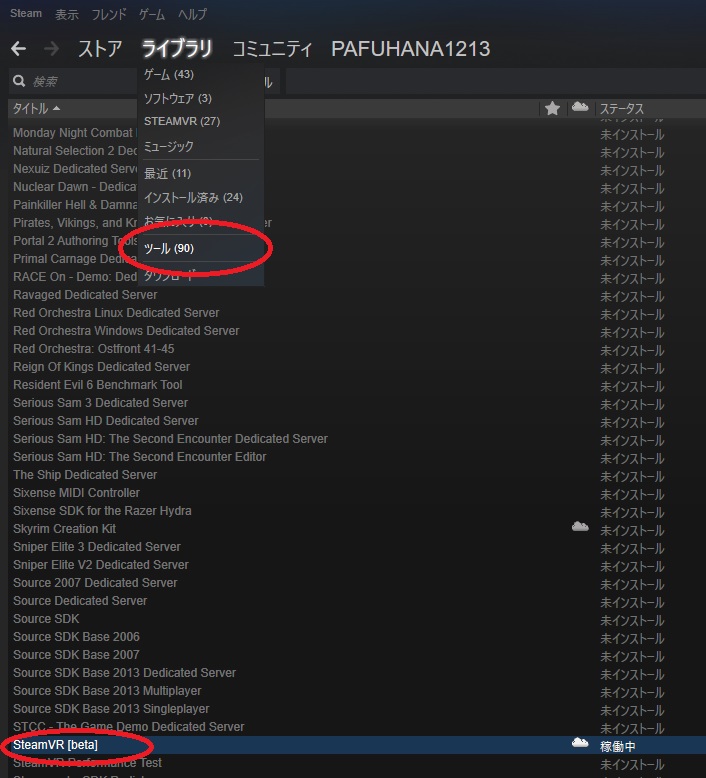This screenshot has width=706, height=778.
Task: Select 最近 (11) in dropdown
Action: coord(167,174)
